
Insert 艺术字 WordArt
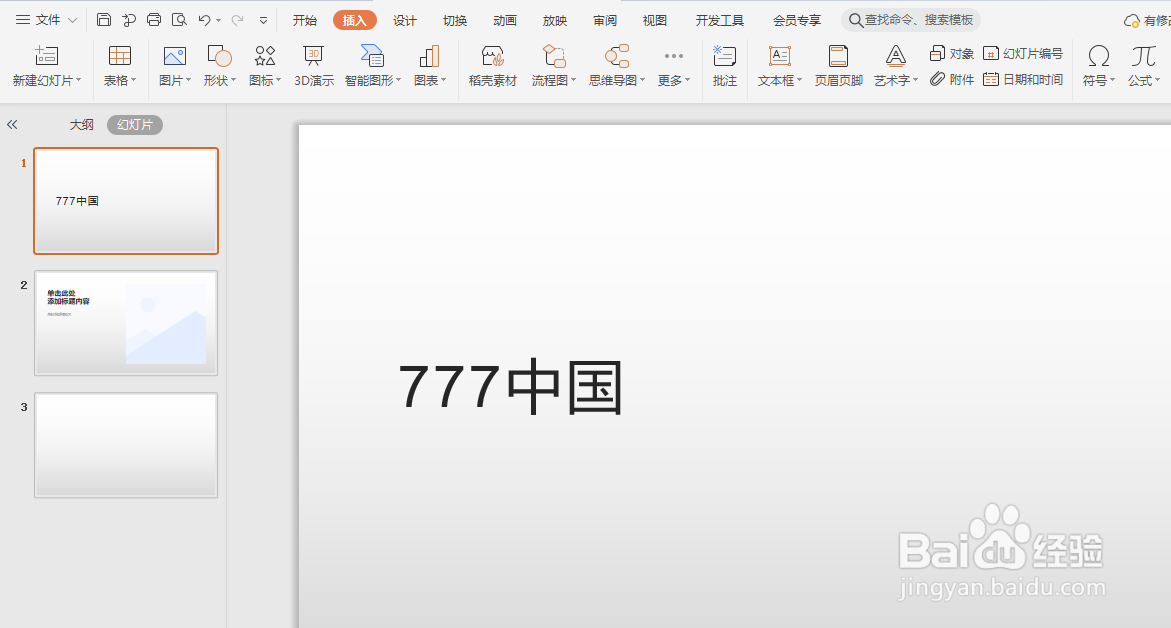893,65
